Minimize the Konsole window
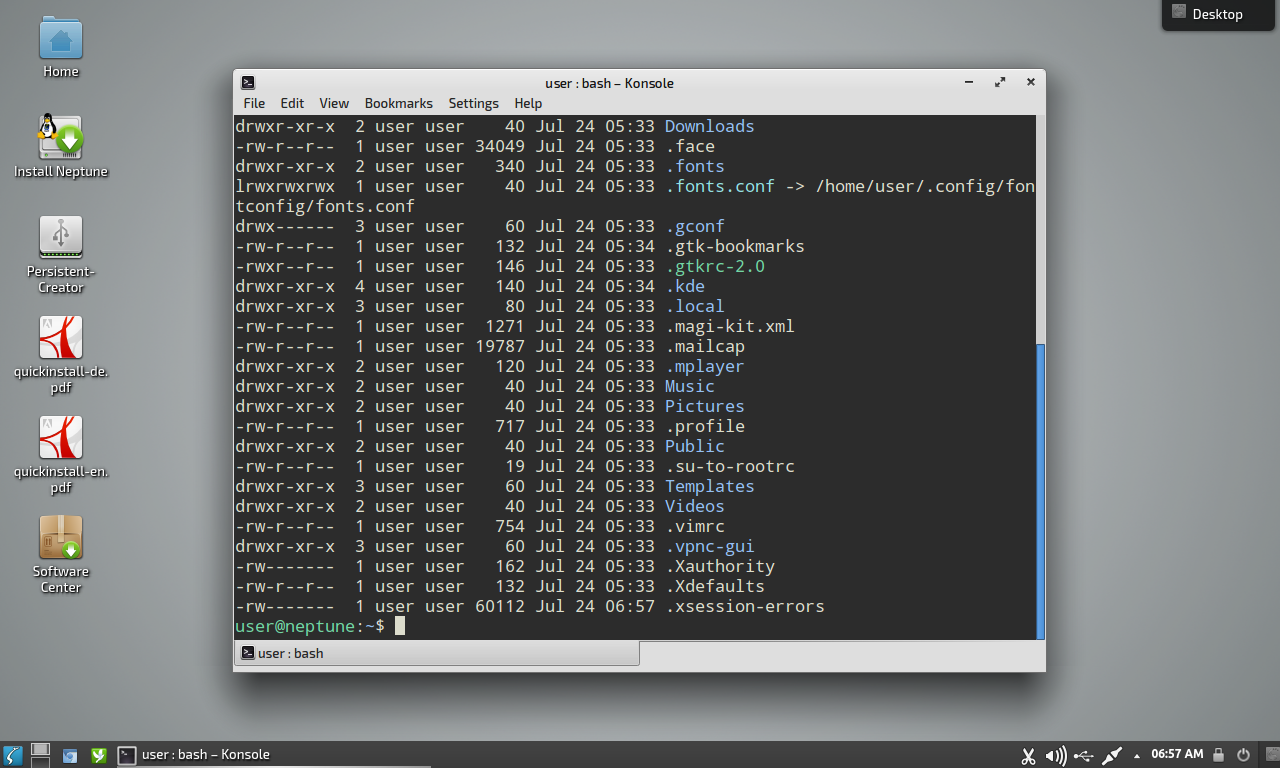1280x768 pixels. [968, 83]
